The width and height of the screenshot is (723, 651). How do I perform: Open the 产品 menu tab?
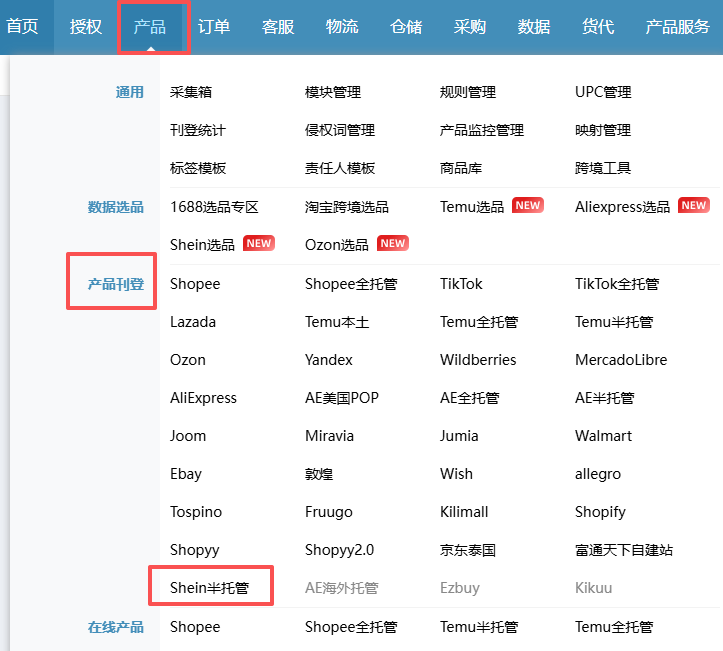150,27
